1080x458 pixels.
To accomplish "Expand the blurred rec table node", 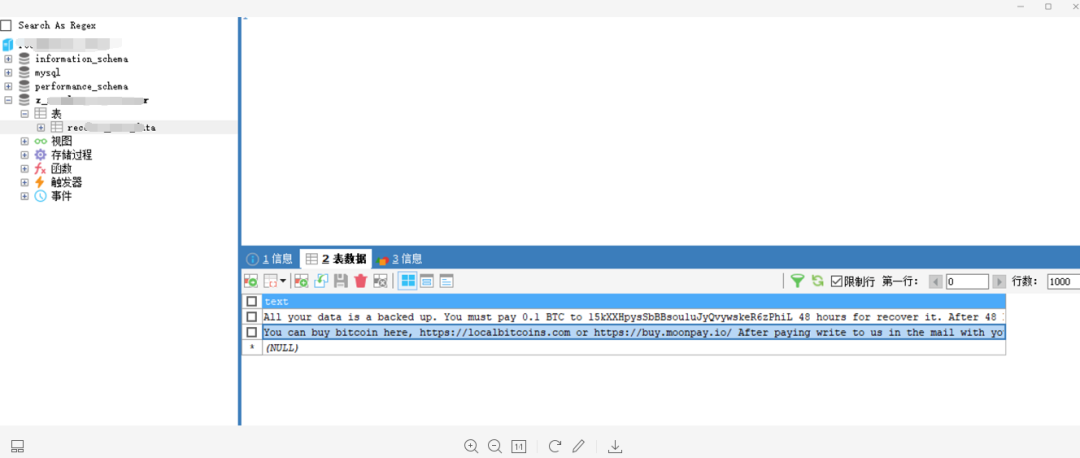I will [x=41, y=127].
